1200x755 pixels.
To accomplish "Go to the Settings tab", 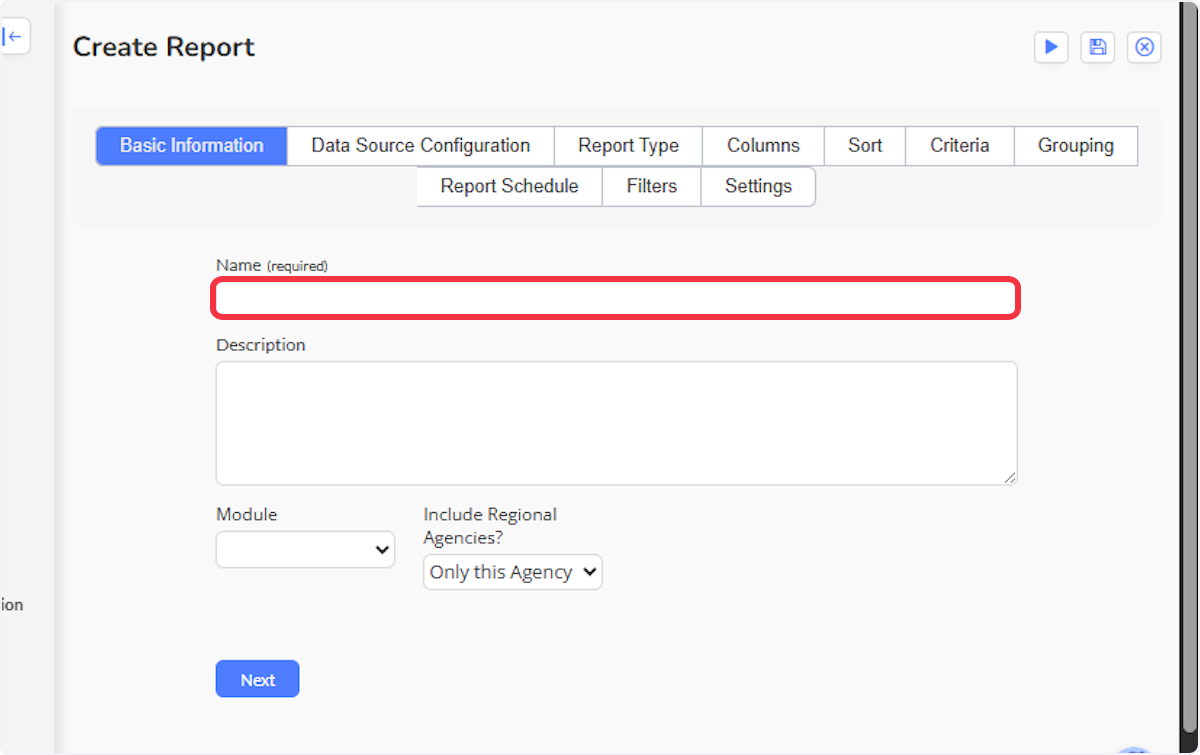I will point(758,187).
